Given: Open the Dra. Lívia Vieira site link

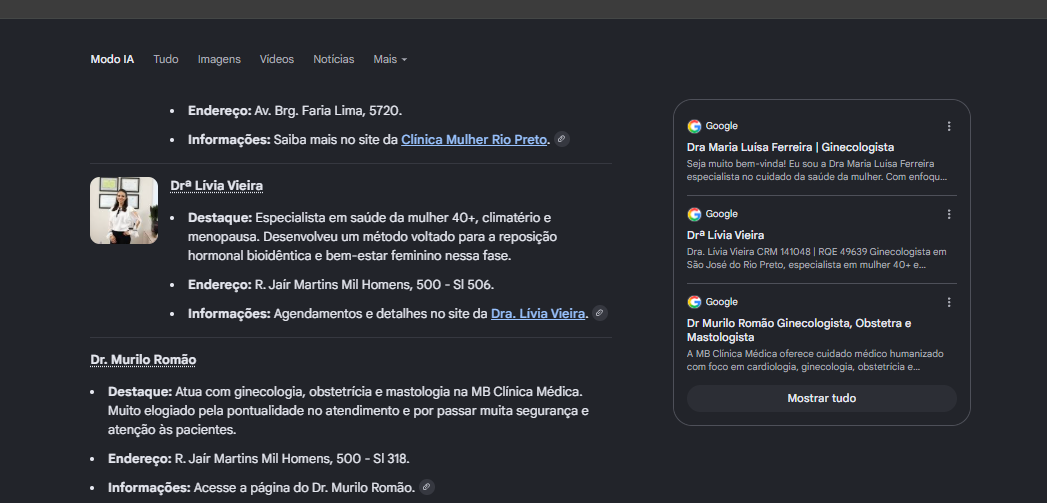Looking at the screenshot, I should point(538,313).
